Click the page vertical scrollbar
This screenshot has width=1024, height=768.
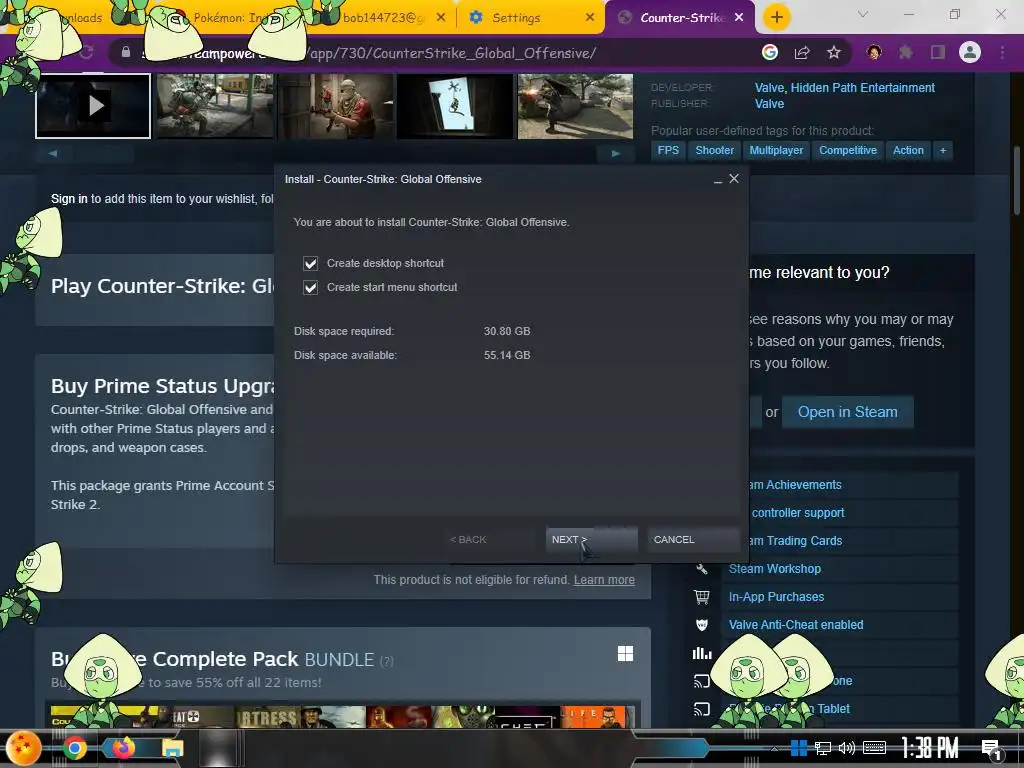point(1017,180)
